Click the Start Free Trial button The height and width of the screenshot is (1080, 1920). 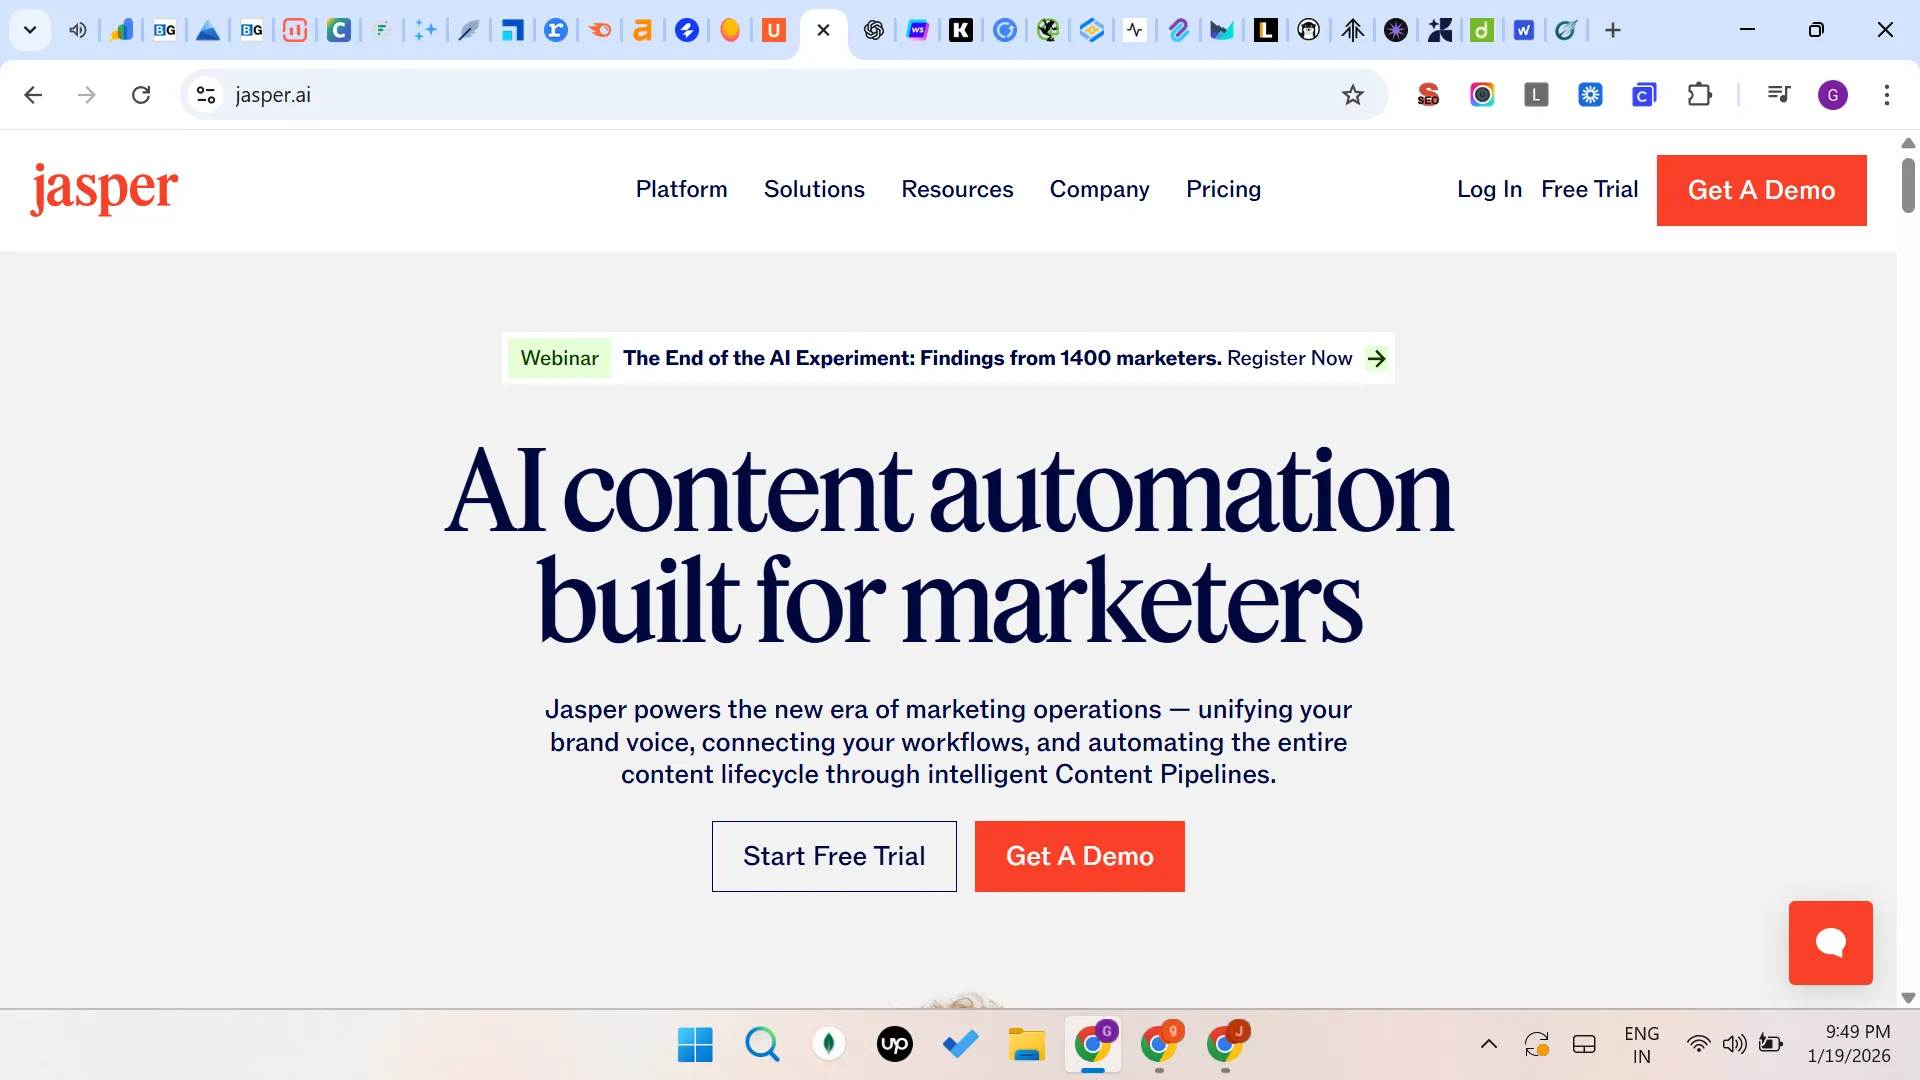(834, 856)
